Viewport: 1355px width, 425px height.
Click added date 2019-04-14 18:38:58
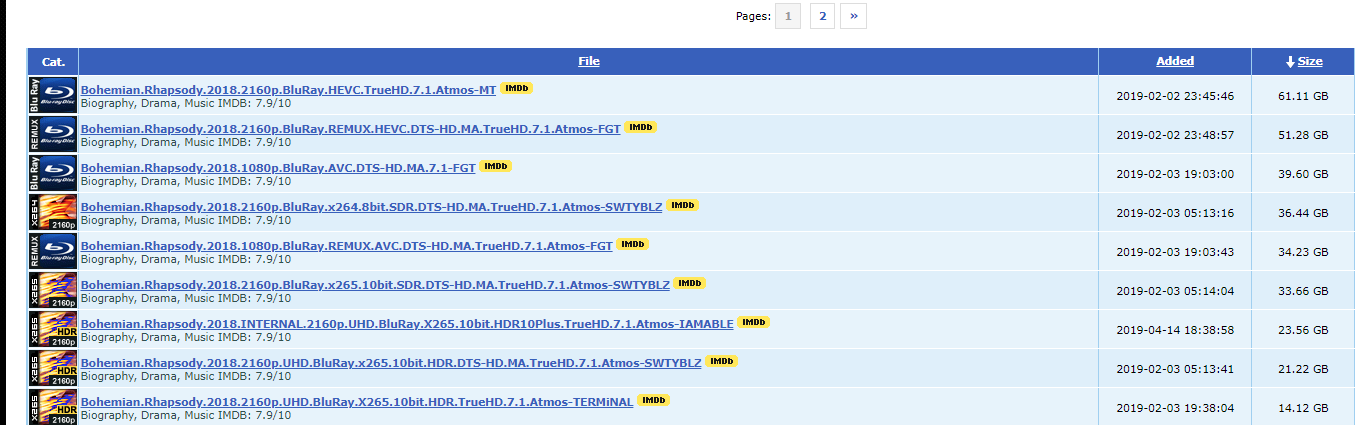1175,330
